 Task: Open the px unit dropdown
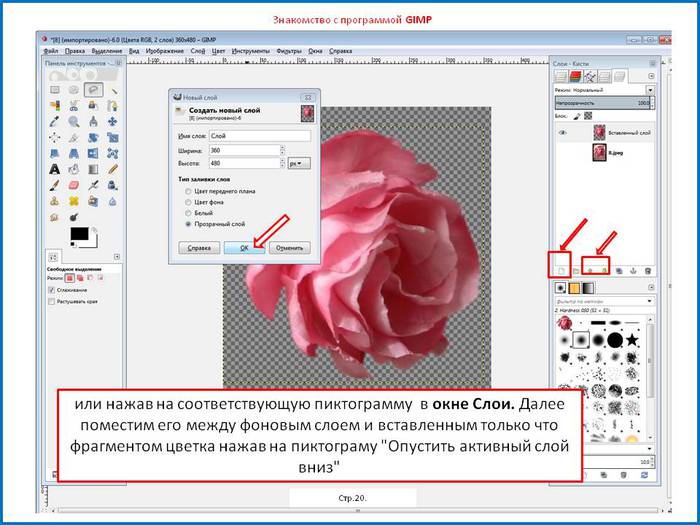pos(299,163)
